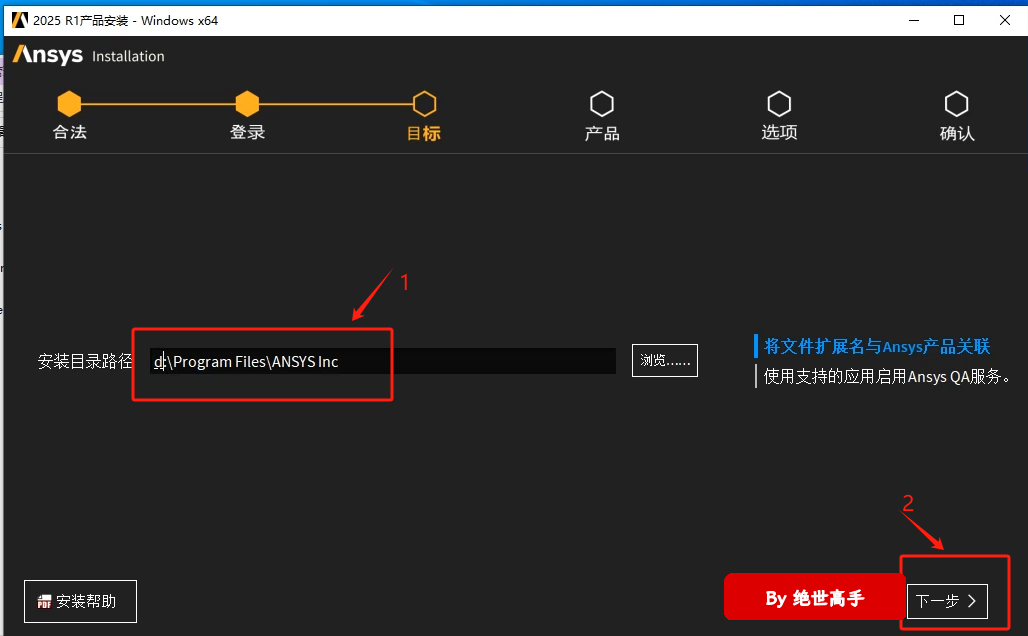Viewport: 1028px width, 636px height.
Task: Select the 选项 step hexagon
Action: coord(779,103)
